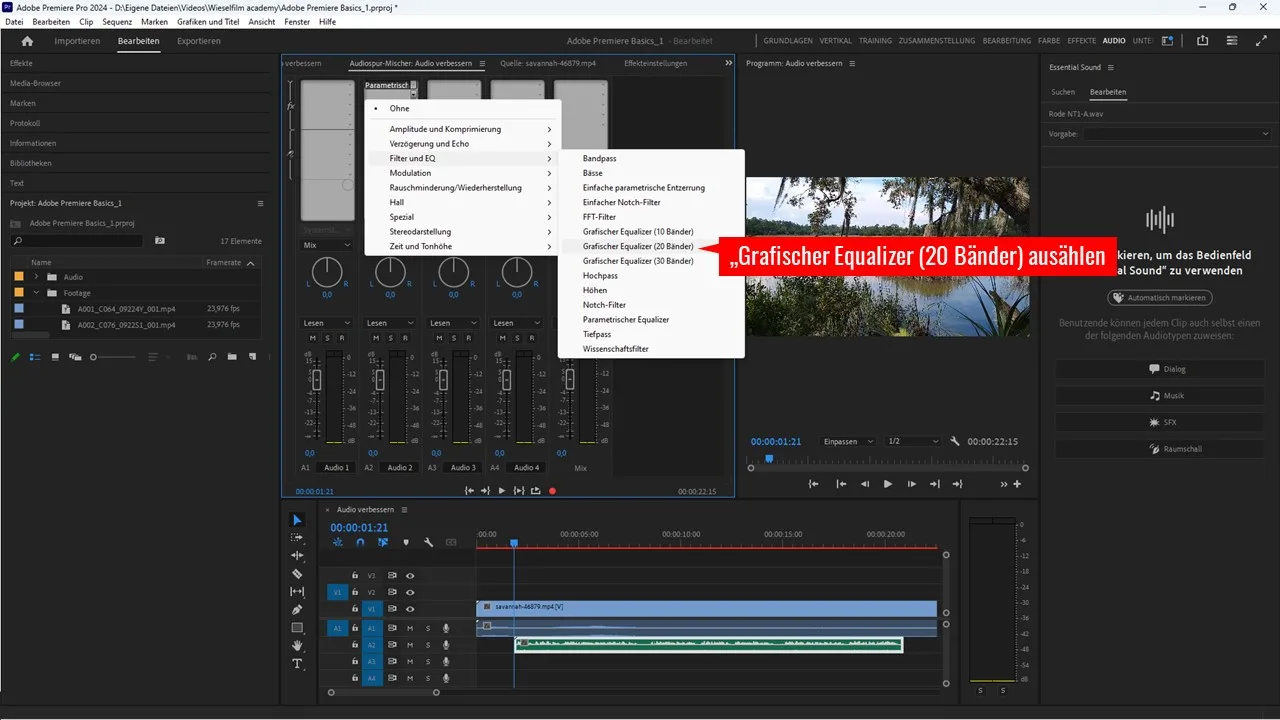Select the Pen tool

[297, 609]
